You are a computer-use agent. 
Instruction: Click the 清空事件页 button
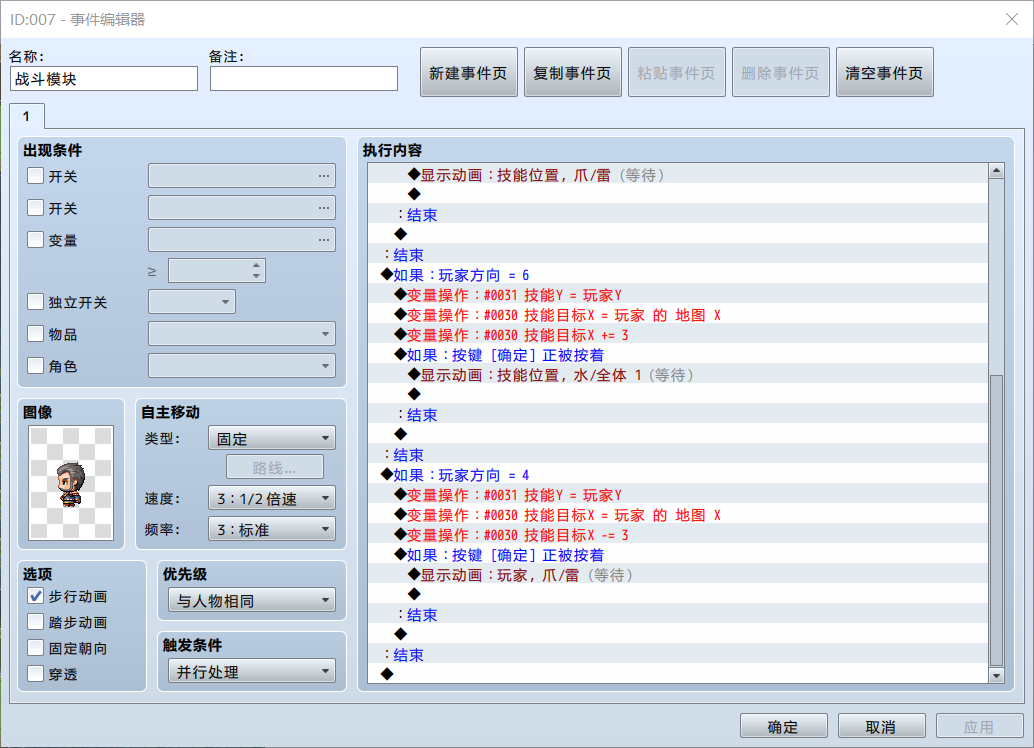[885, 73]
